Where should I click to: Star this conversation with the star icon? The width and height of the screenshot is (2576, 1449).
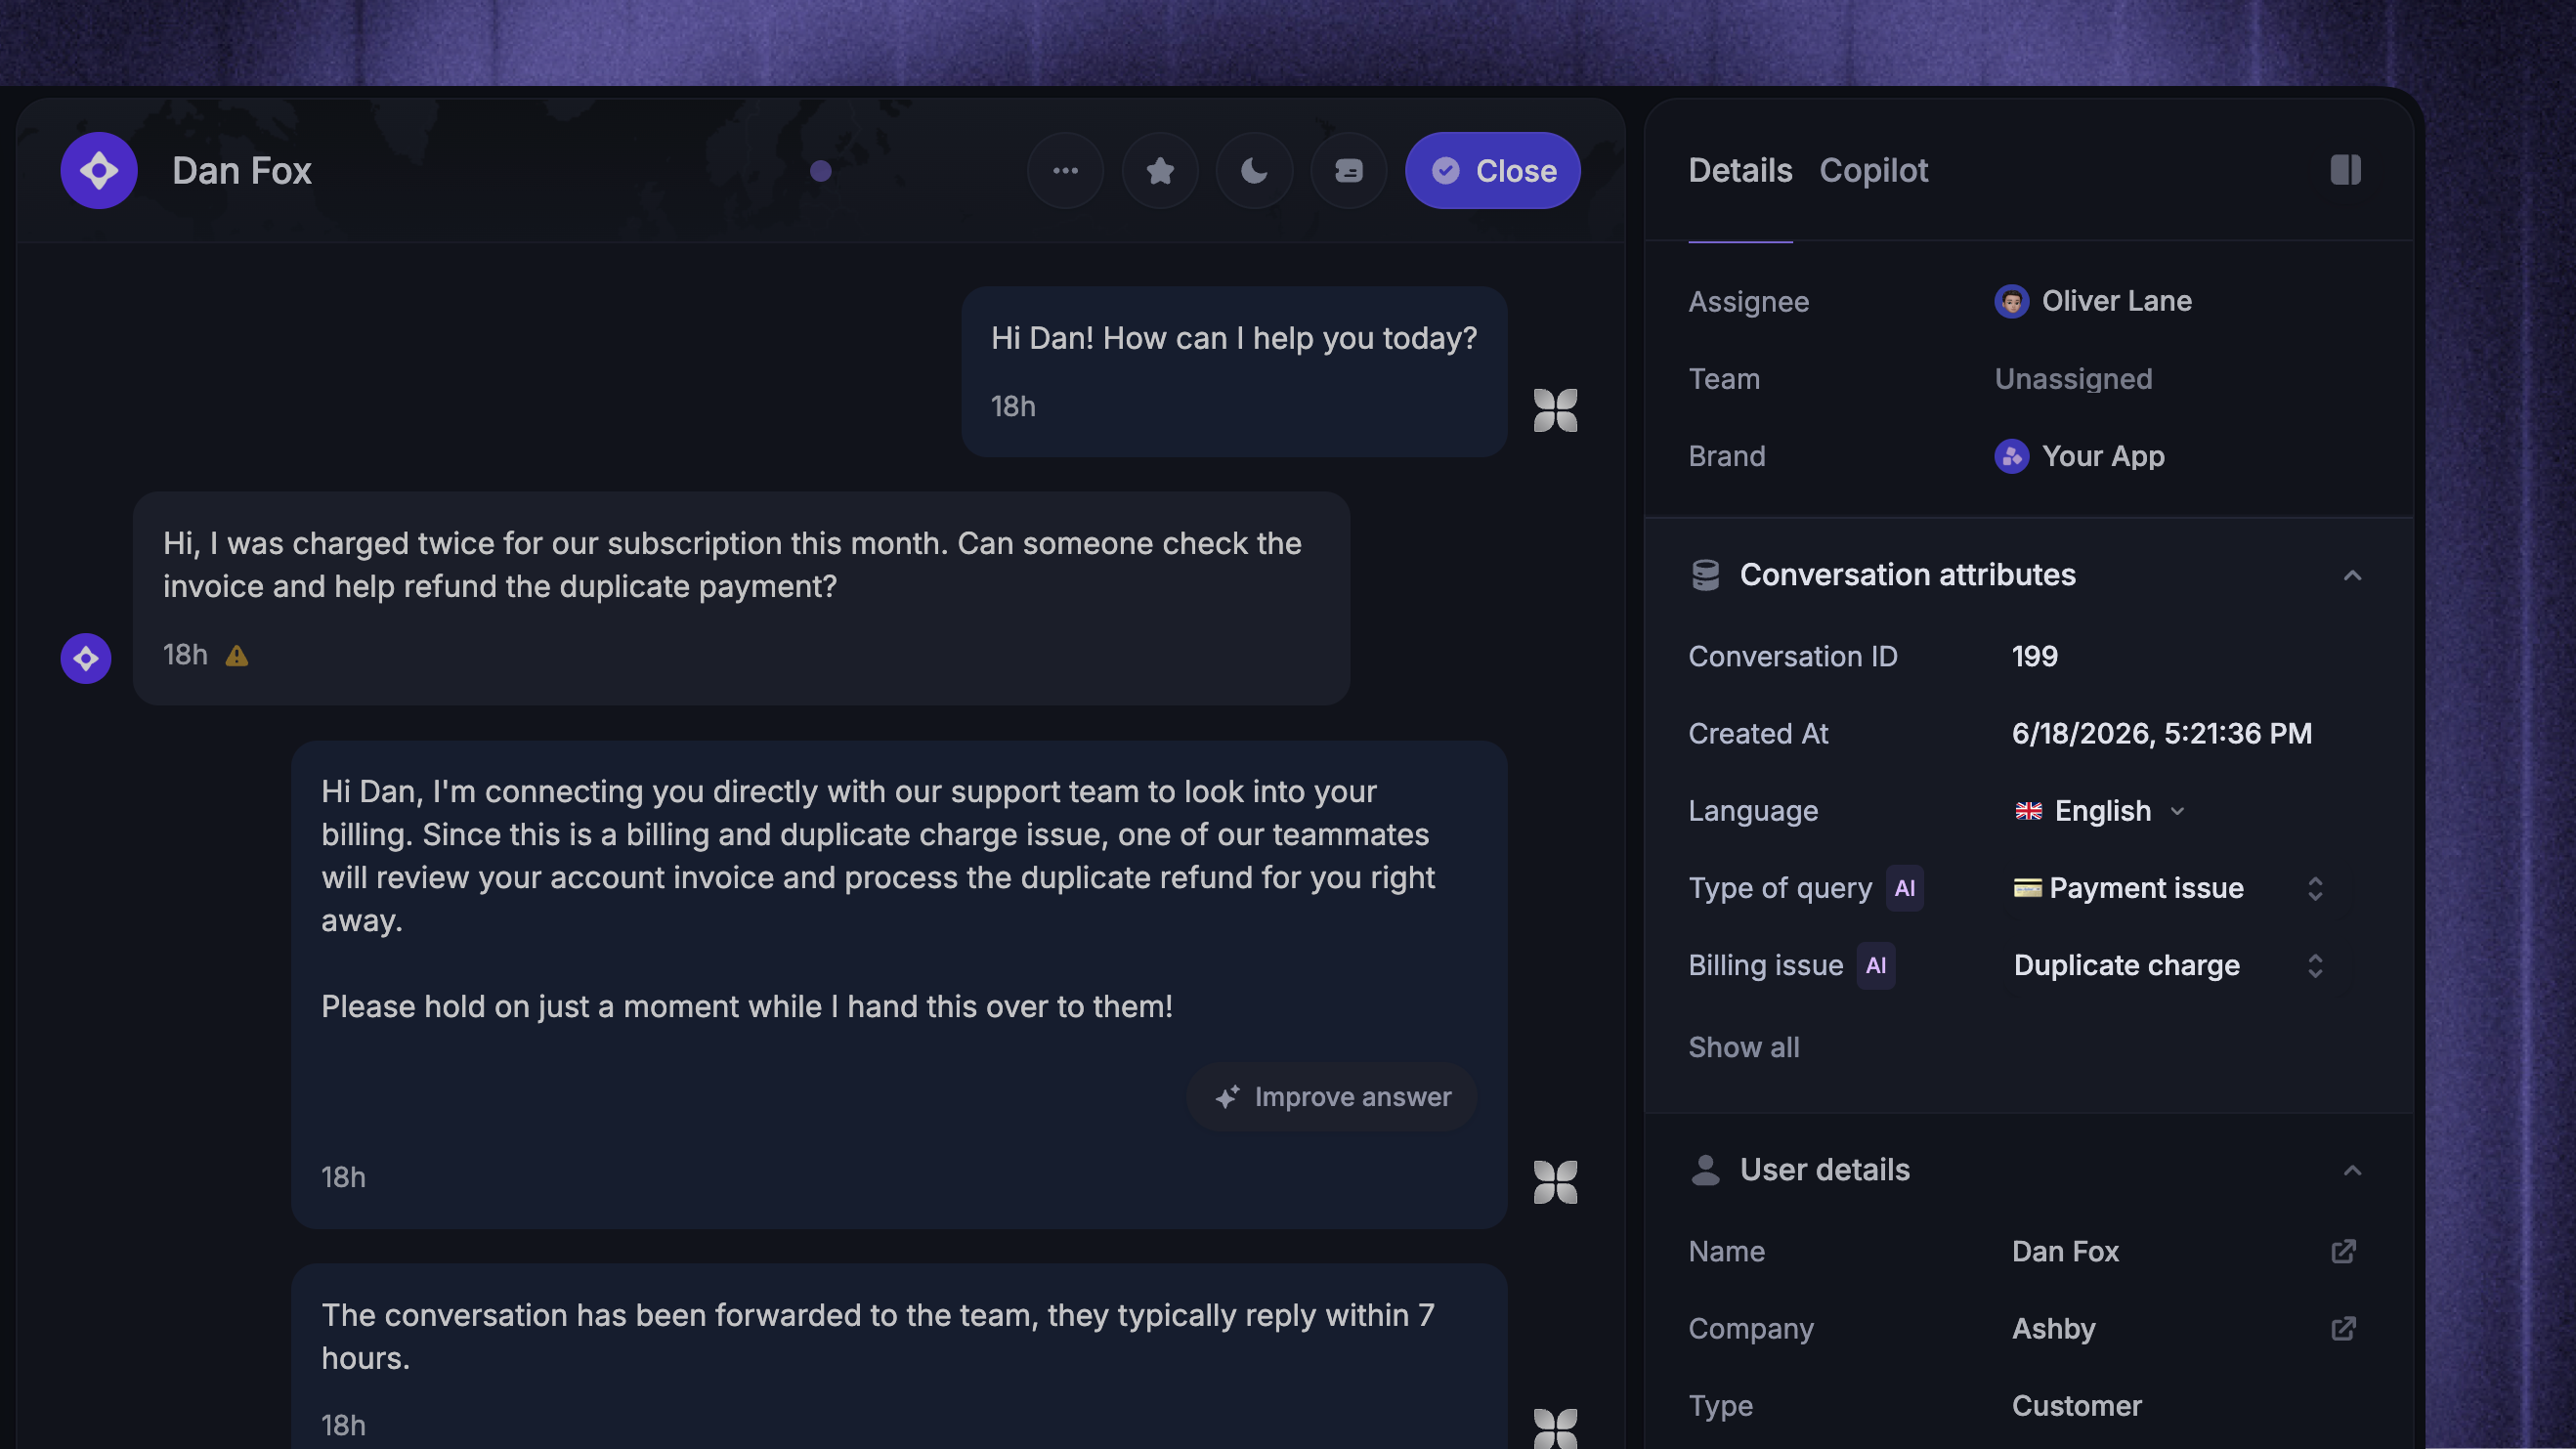pyautogui.click(x=1160, y=170)
